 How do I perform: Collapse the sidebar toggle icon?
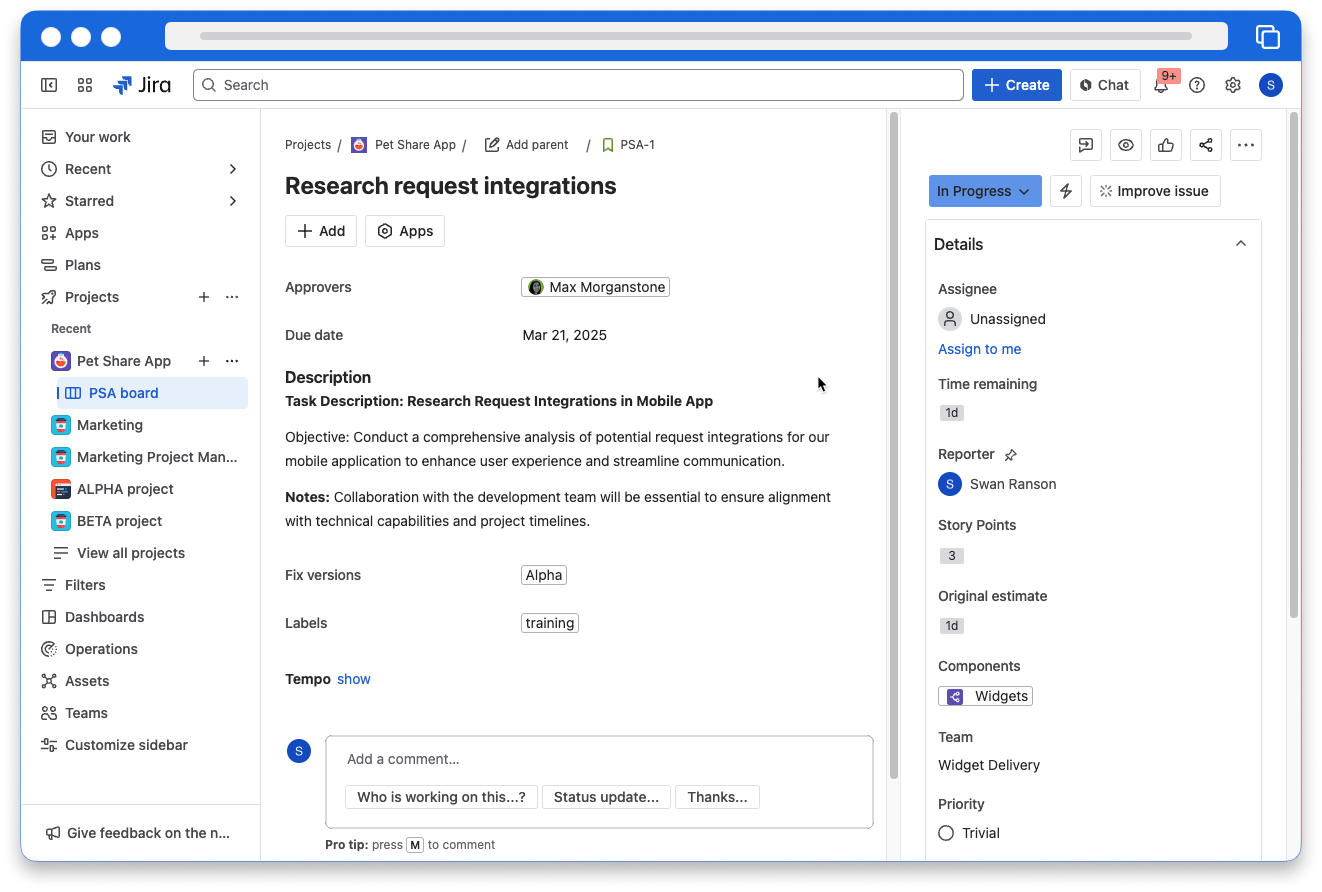click(x=49, y=85)
